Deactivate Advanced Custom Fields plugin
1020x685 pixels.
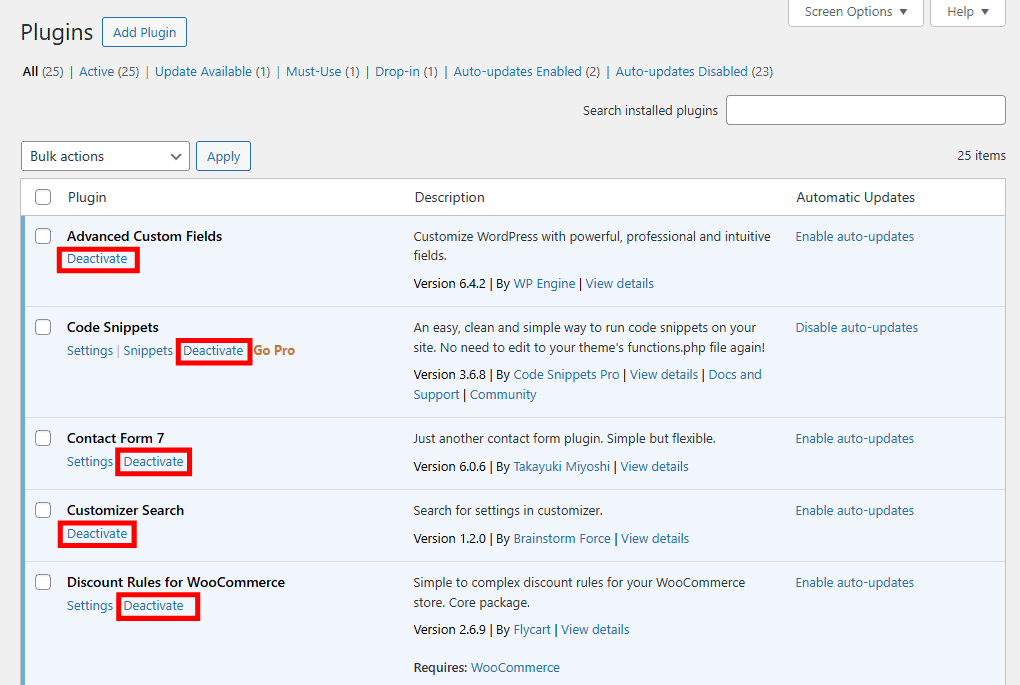pyautogui.click(x=97, y=259)
